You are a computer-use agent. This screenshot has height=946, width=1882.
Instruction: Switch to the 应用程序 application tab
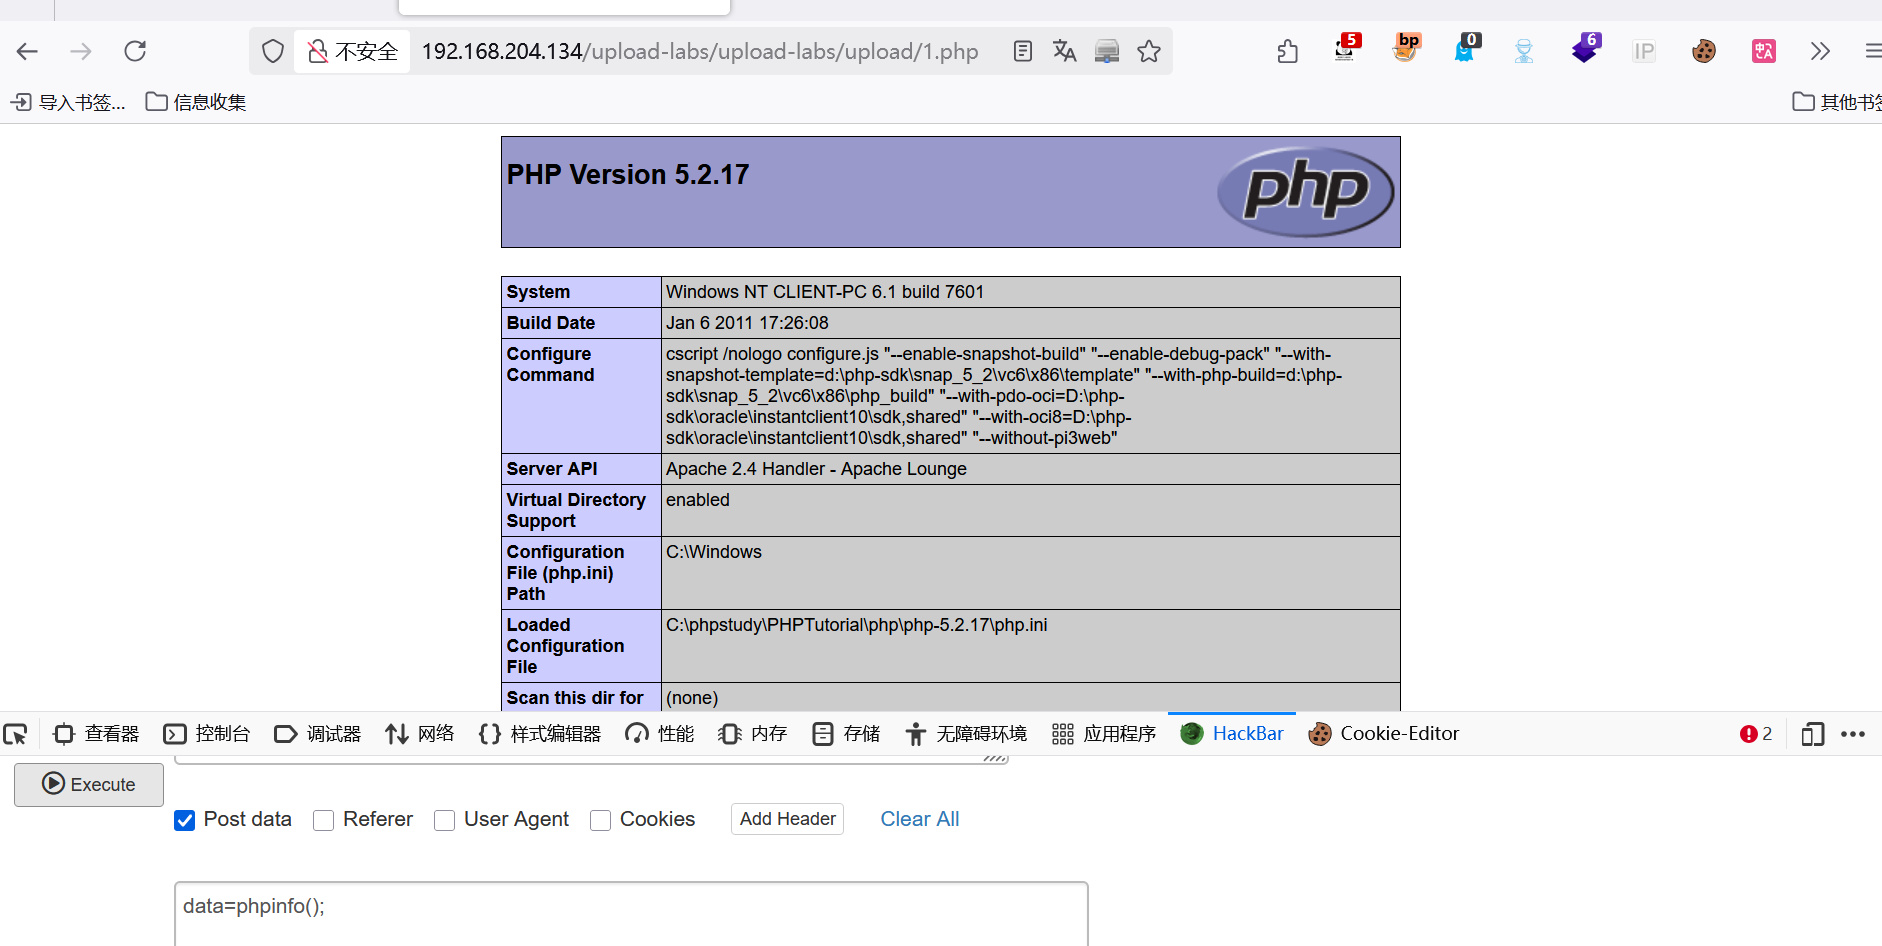click(1104, 734)
